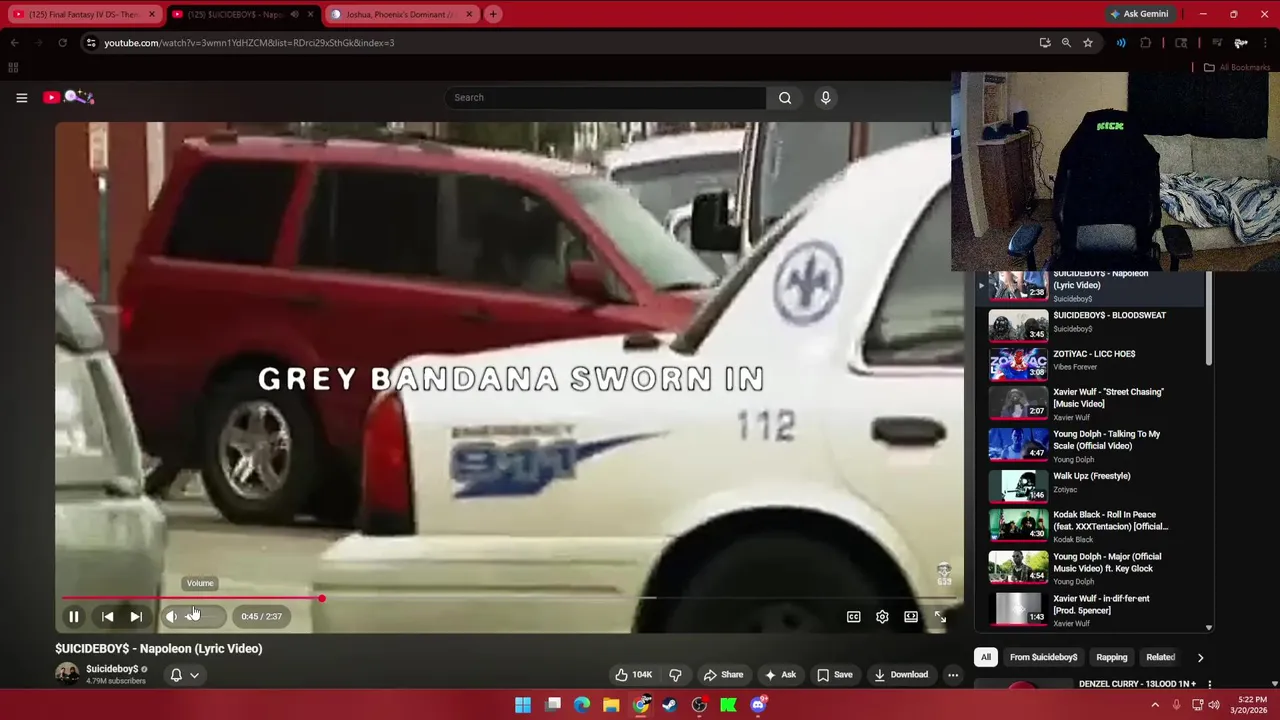Screen dimensions: 1280x720
Task: Open the apps grid in bookmarks bar
Action: [x=13, y=67]
